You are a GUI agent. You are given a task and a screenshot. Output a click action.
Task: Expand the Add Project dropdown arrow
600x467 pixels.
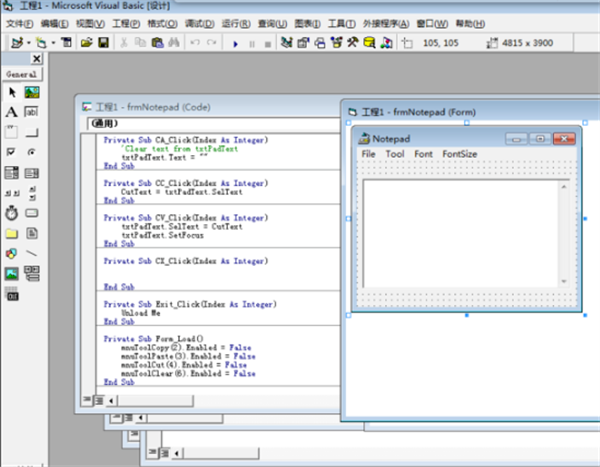pos(27,43)
